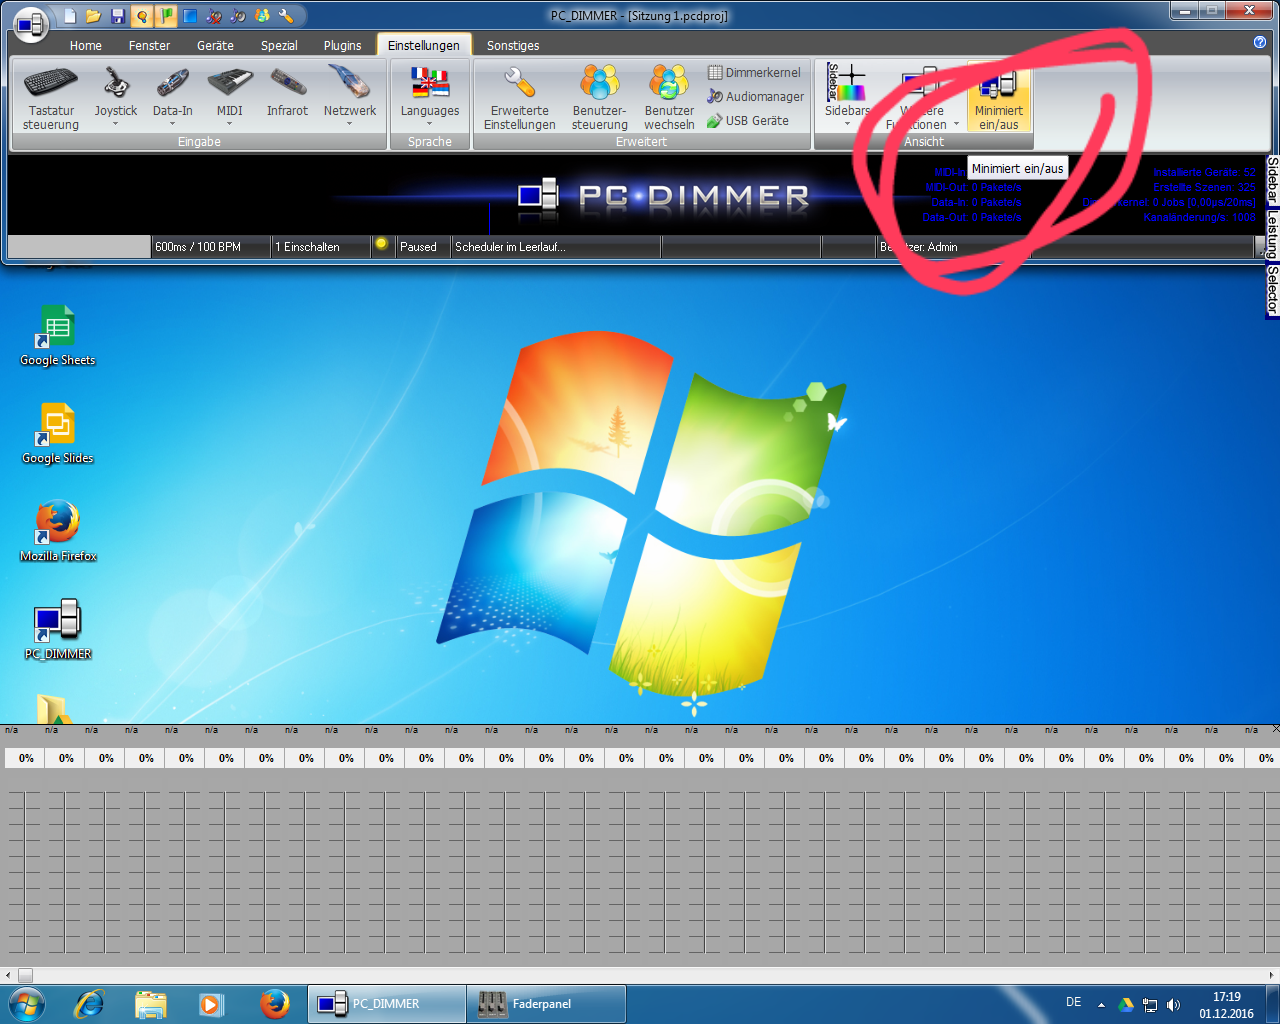The height and width of the screenshot is (1024, 1280).
Task: Toggle the light bulb quick access button
Action: (x=142, y=16)
